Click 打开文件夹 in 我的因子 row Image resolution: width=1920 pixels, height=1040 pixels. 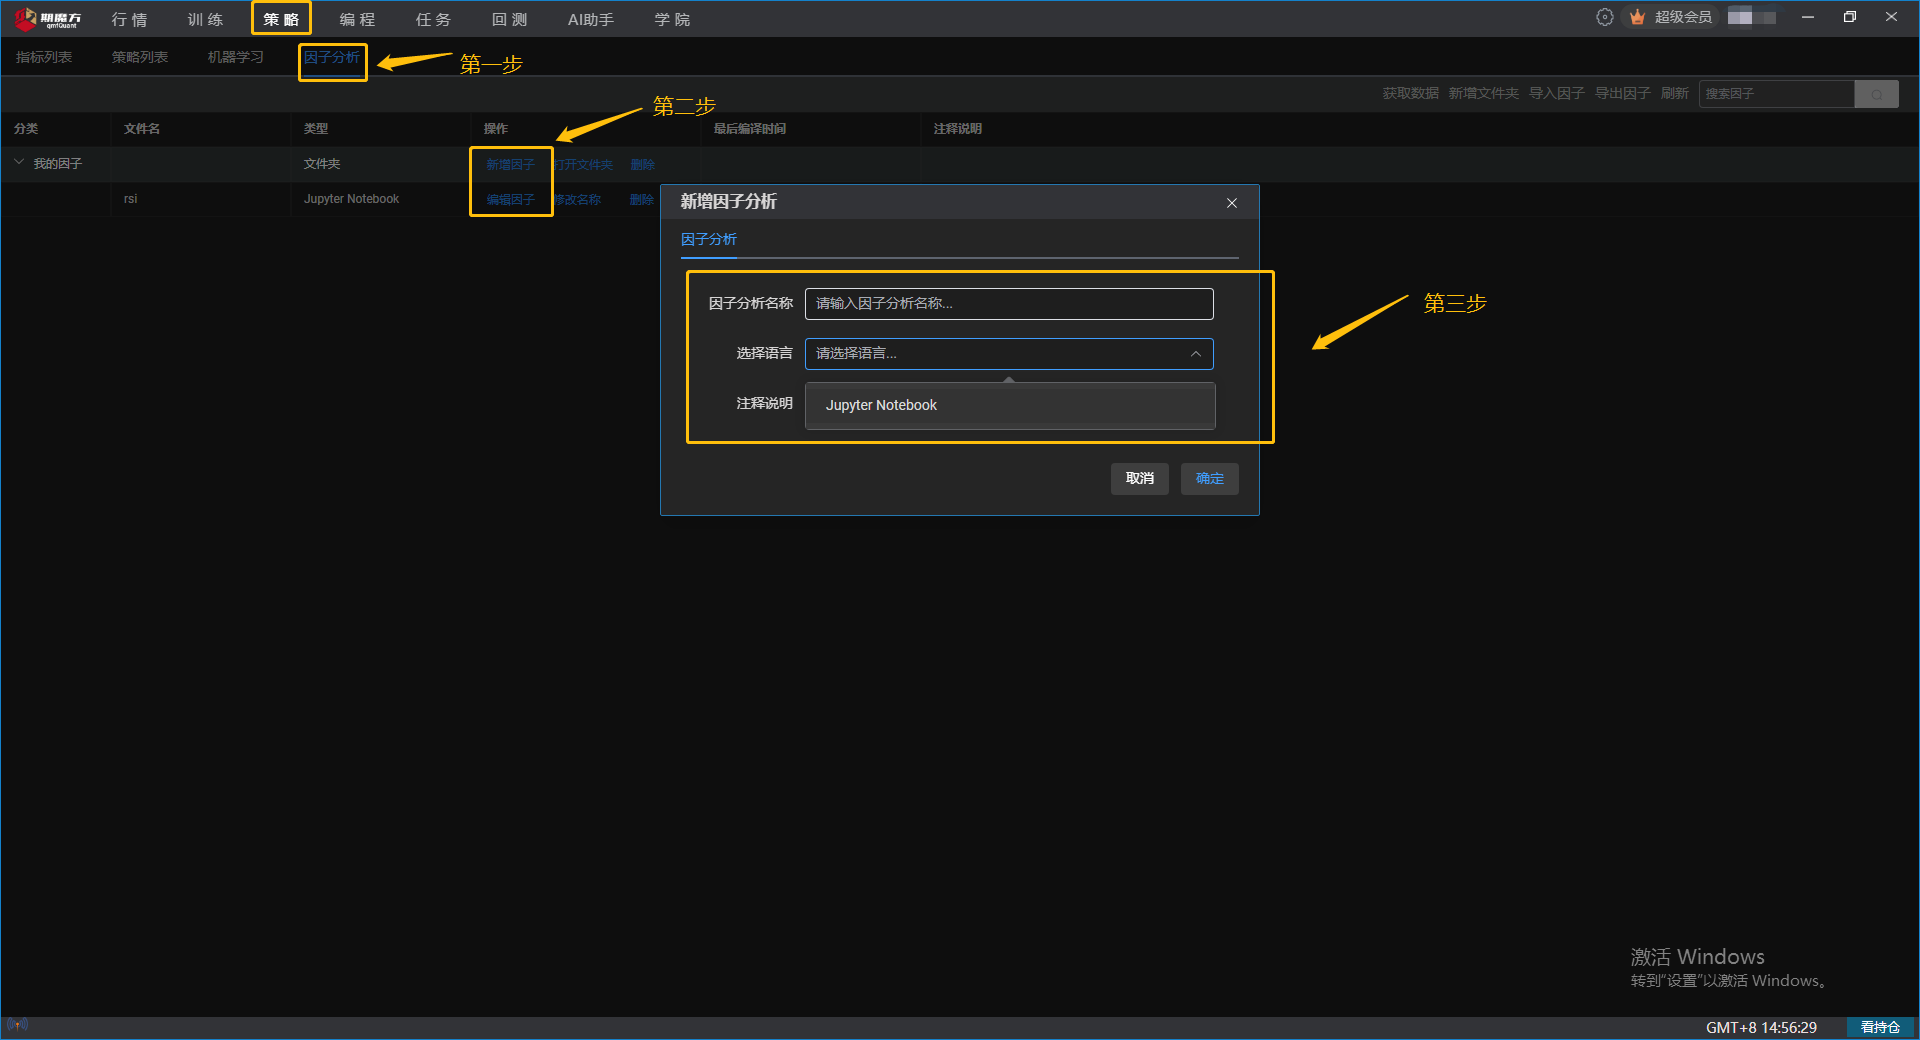(x=583, y=165)
